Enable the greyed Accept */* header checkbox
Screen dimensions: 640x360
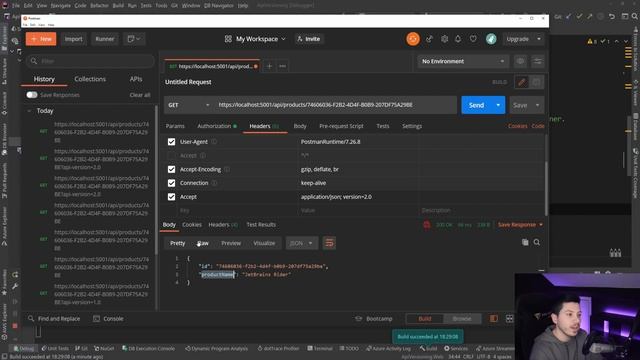click(171, 156)
